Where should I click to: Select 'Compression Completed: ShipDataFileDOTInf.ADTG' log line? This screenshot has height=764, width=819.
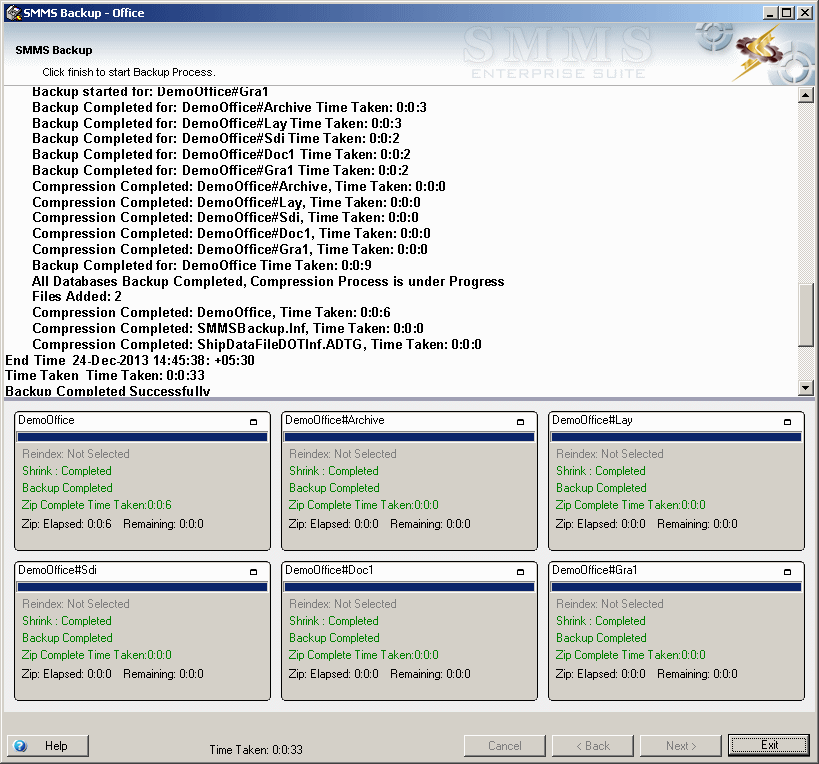[x=257, y=345]
